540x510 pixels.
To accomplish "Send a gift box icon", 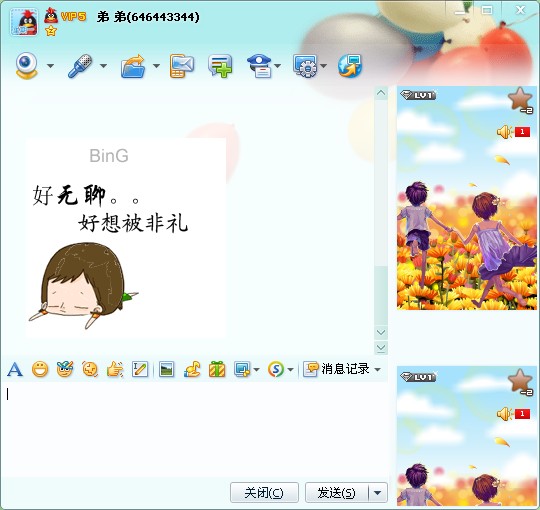I will click(x=217, y=370).
